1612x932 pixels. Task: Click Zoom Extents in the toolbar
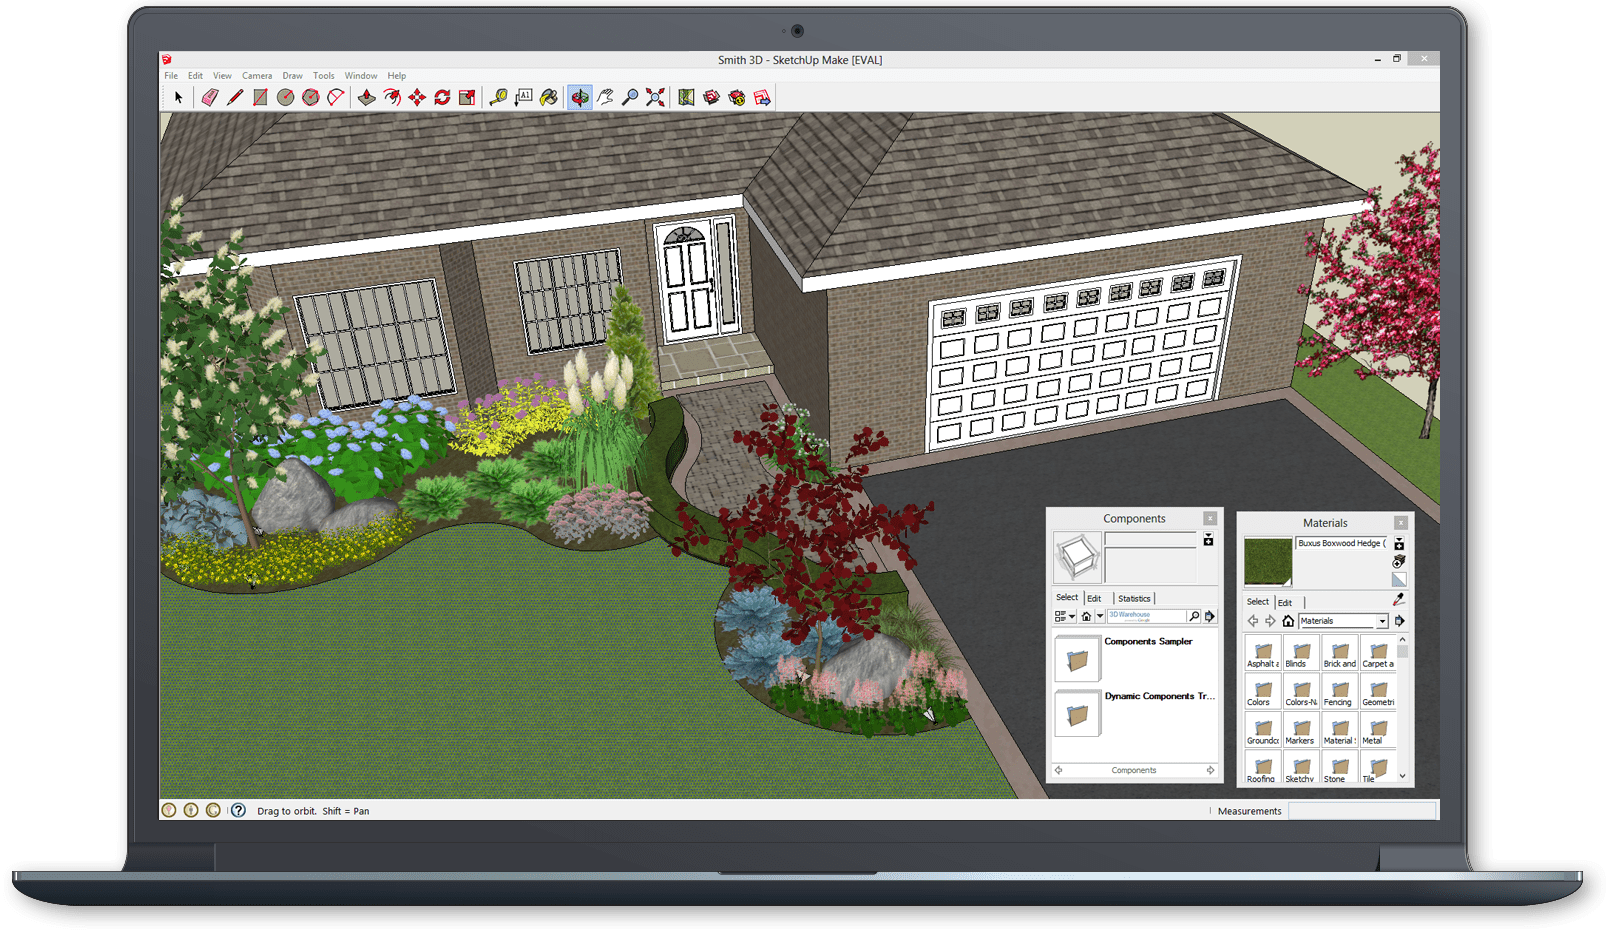(656, 97)
